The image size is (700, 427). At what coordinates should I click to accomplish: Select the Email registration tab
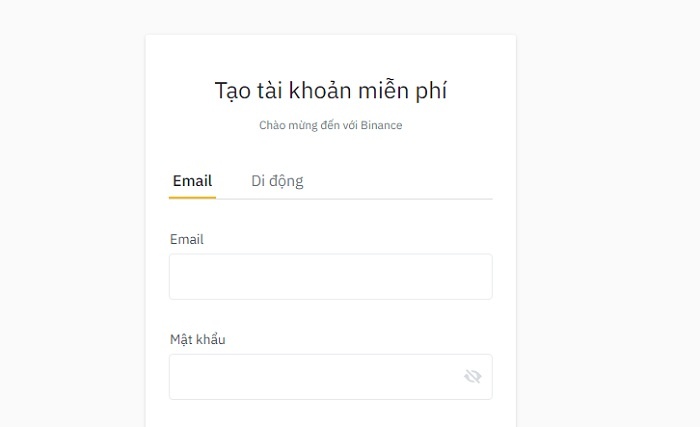(x=192, y=181)
